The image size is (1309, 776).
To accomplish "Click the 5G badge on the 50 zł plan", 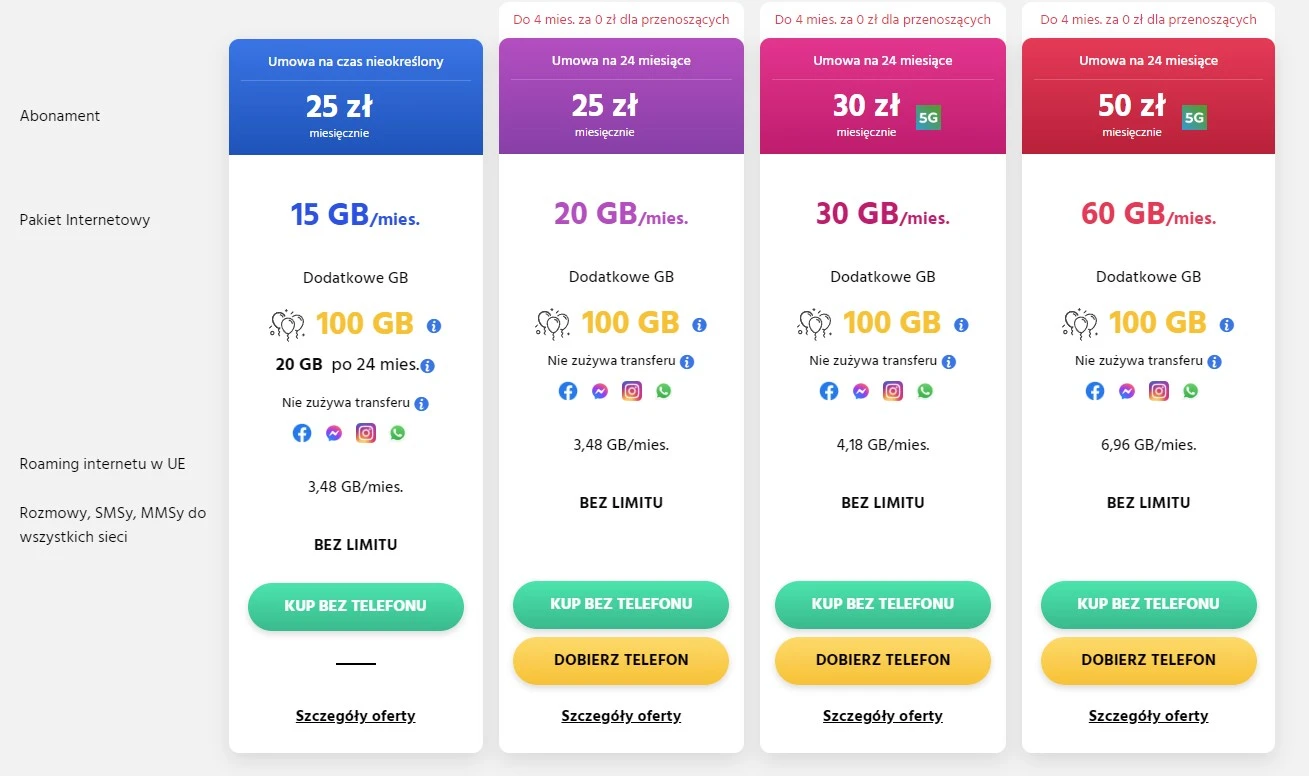I will point(1194,117).
